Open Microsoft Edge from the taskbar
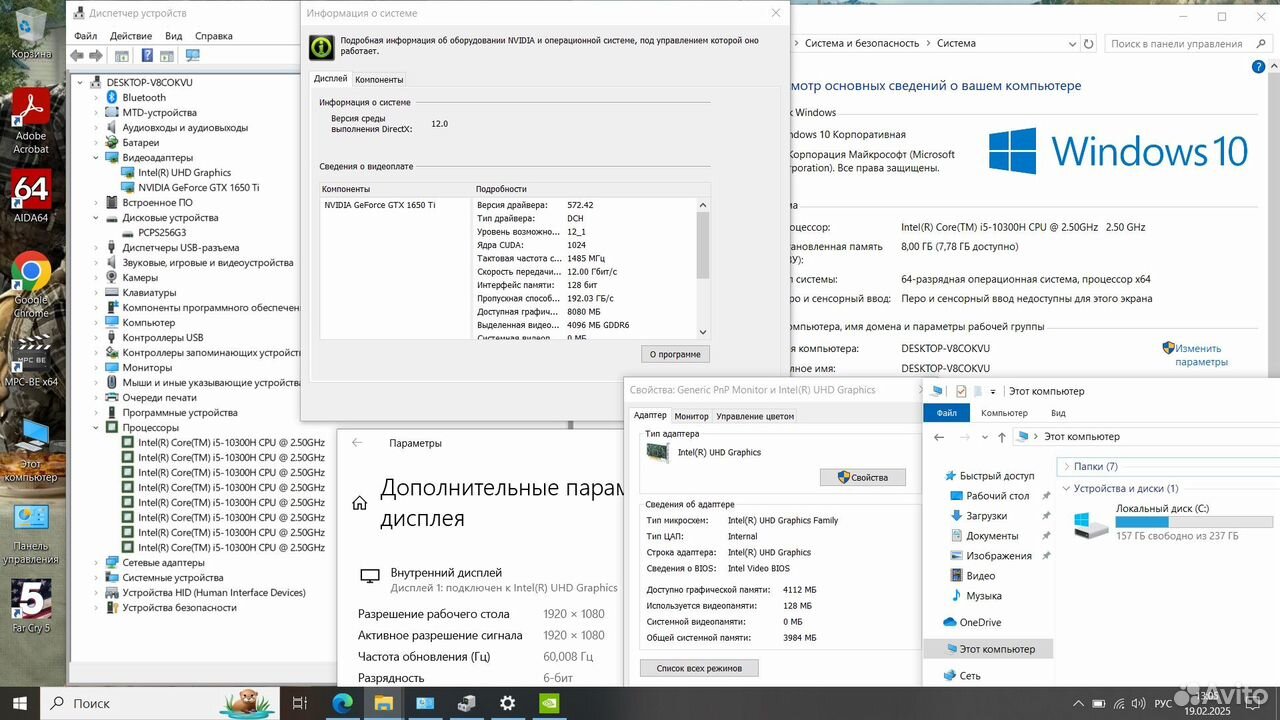 pos(342,703)
